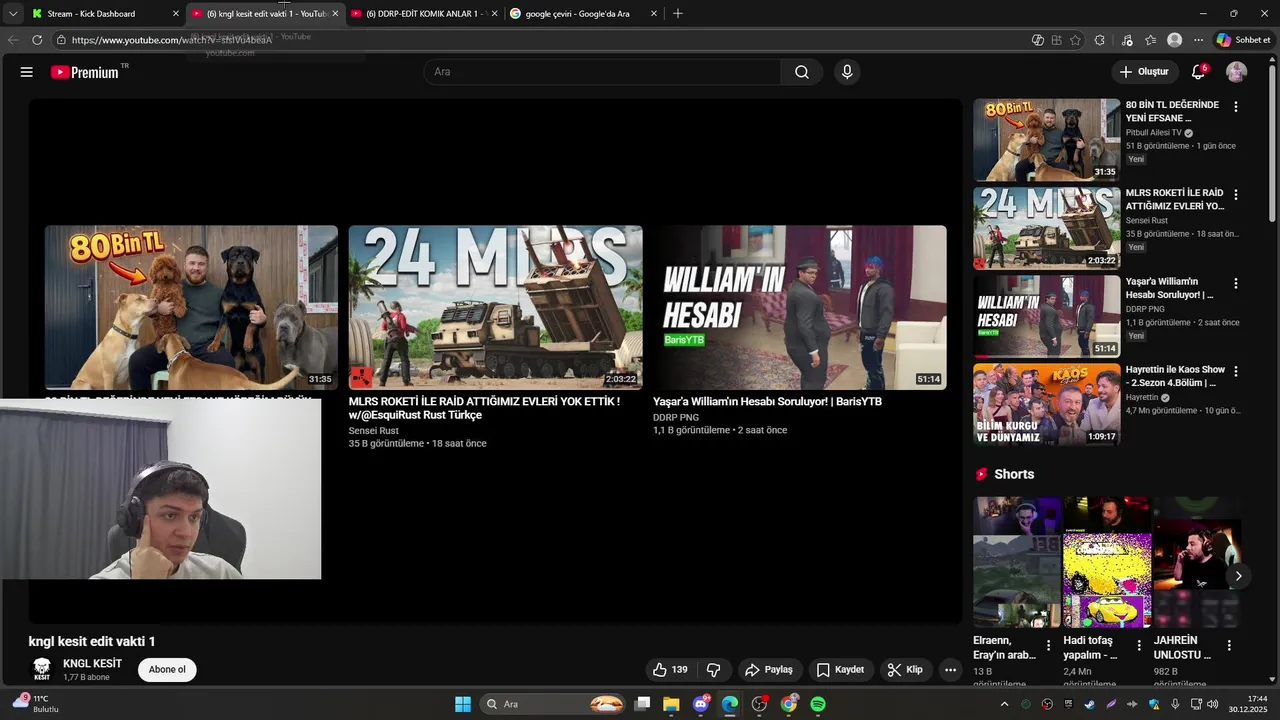Open the Sohbet et Copilot button
This screenshot has width=1280, height=720.
point(1243,40)
